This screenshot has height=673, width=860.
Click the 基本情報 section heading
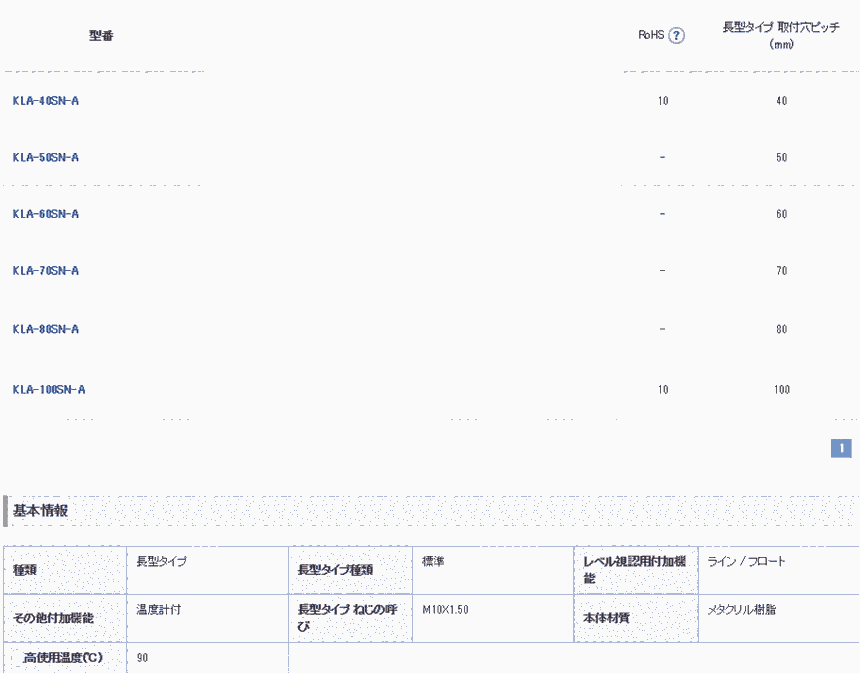tap(41, 511)
